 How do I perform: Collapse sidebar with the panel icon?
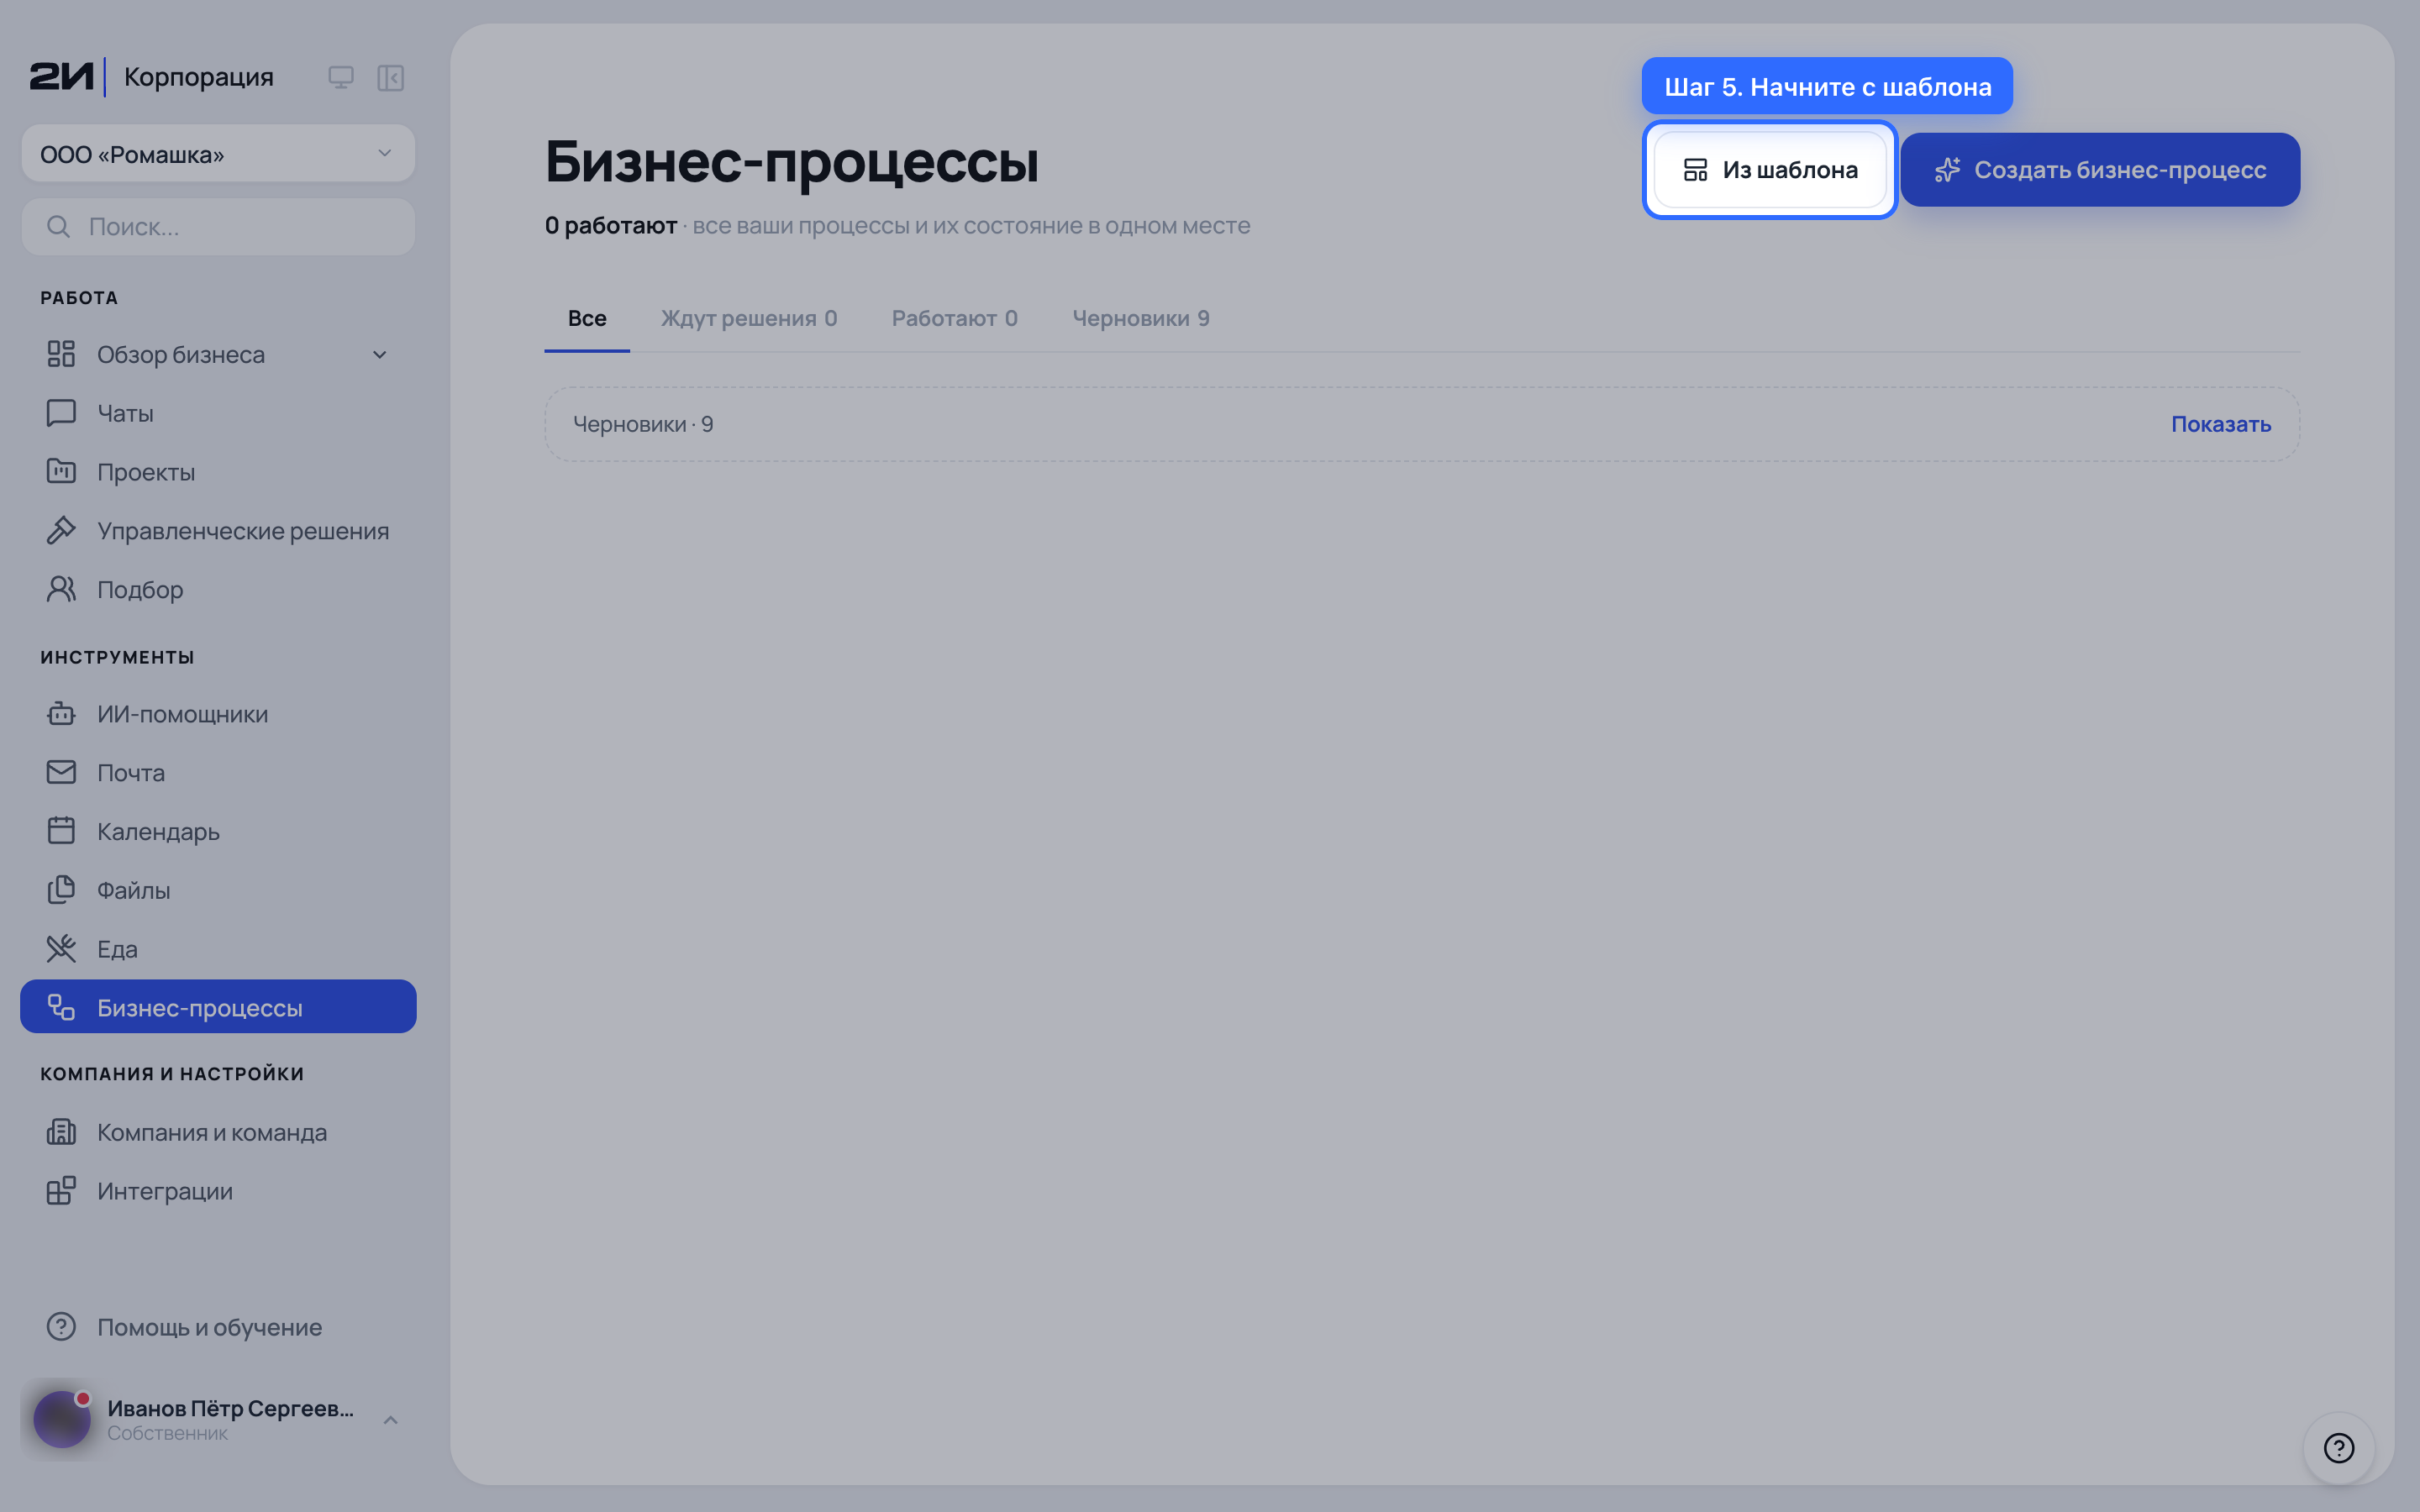[390, 77]
